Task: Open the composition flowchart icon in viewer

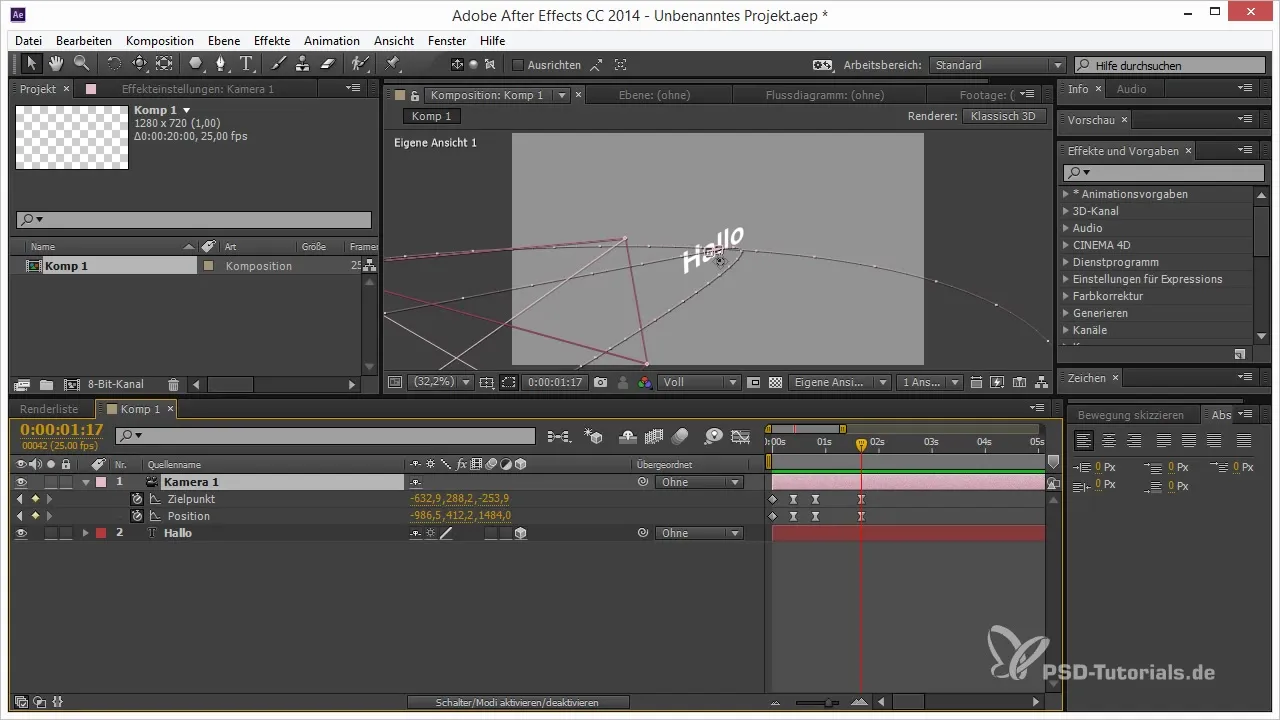Action: tap(1043, 382)
